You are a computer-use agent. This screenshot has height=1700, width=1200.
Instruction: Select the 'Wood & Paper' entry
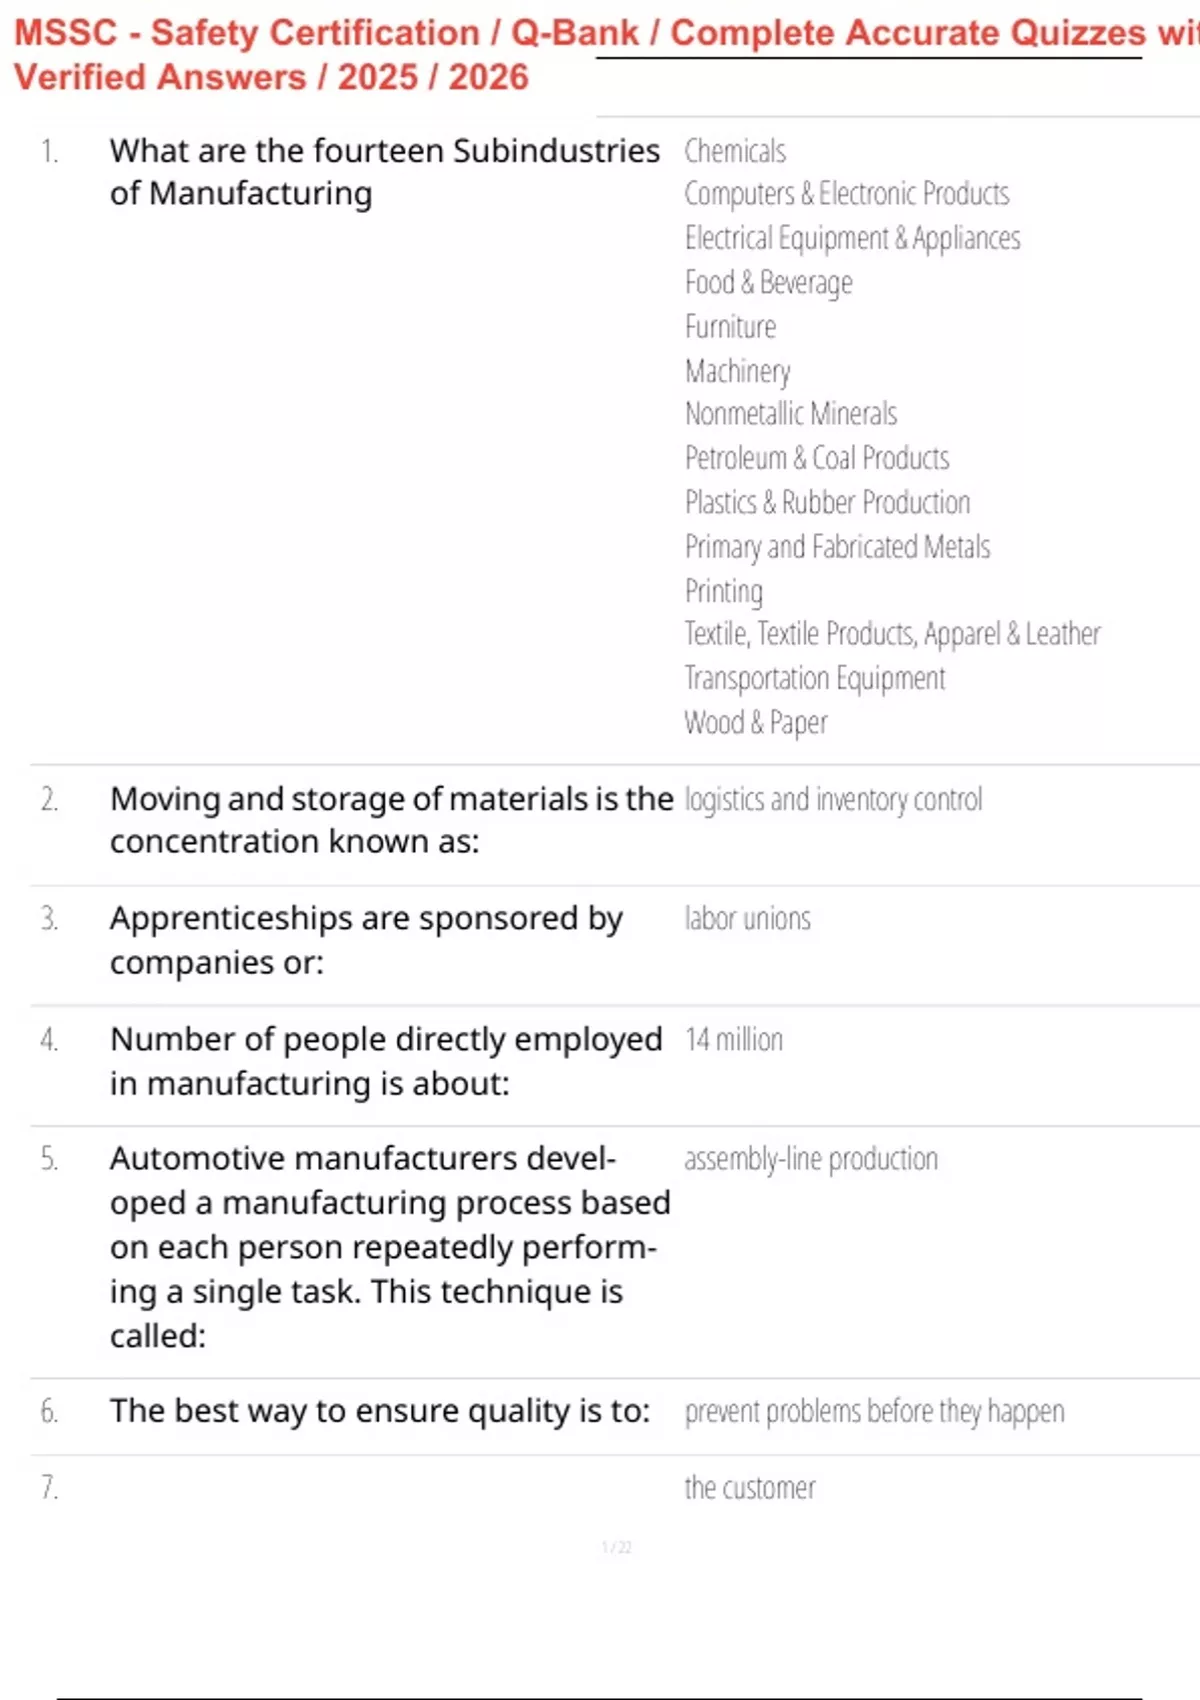click(756, 723)
